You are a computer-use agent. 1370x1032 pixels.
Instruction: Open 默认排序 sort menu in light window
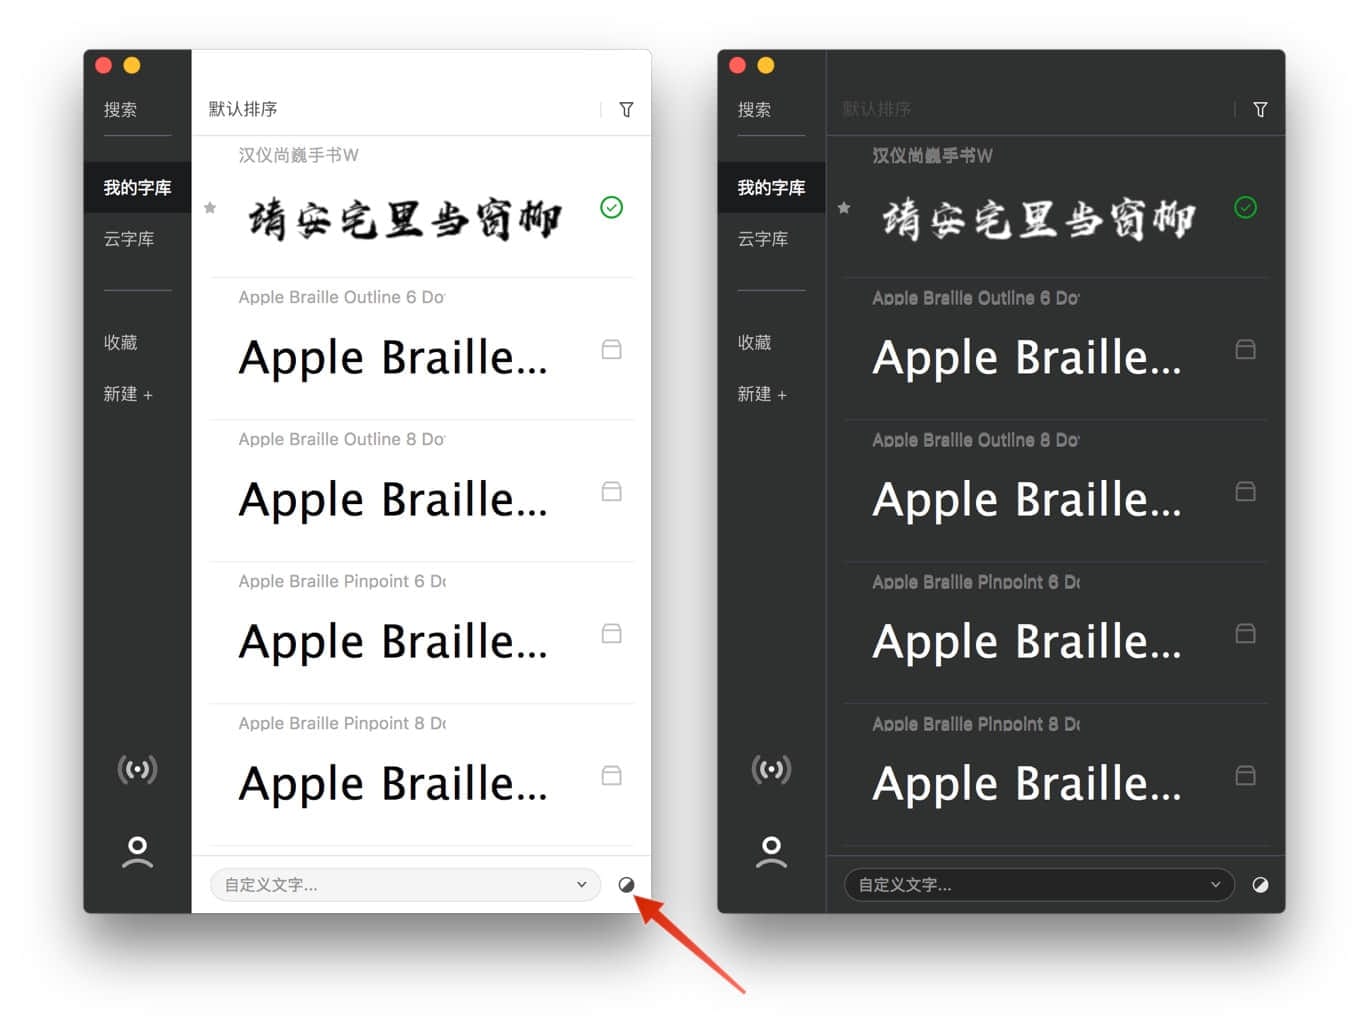[243, 109]
